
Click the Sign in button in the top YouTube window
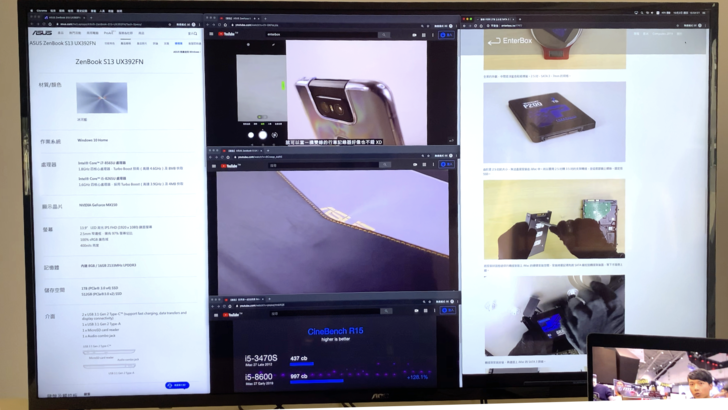pyautogui.click(x=446, y=35)
